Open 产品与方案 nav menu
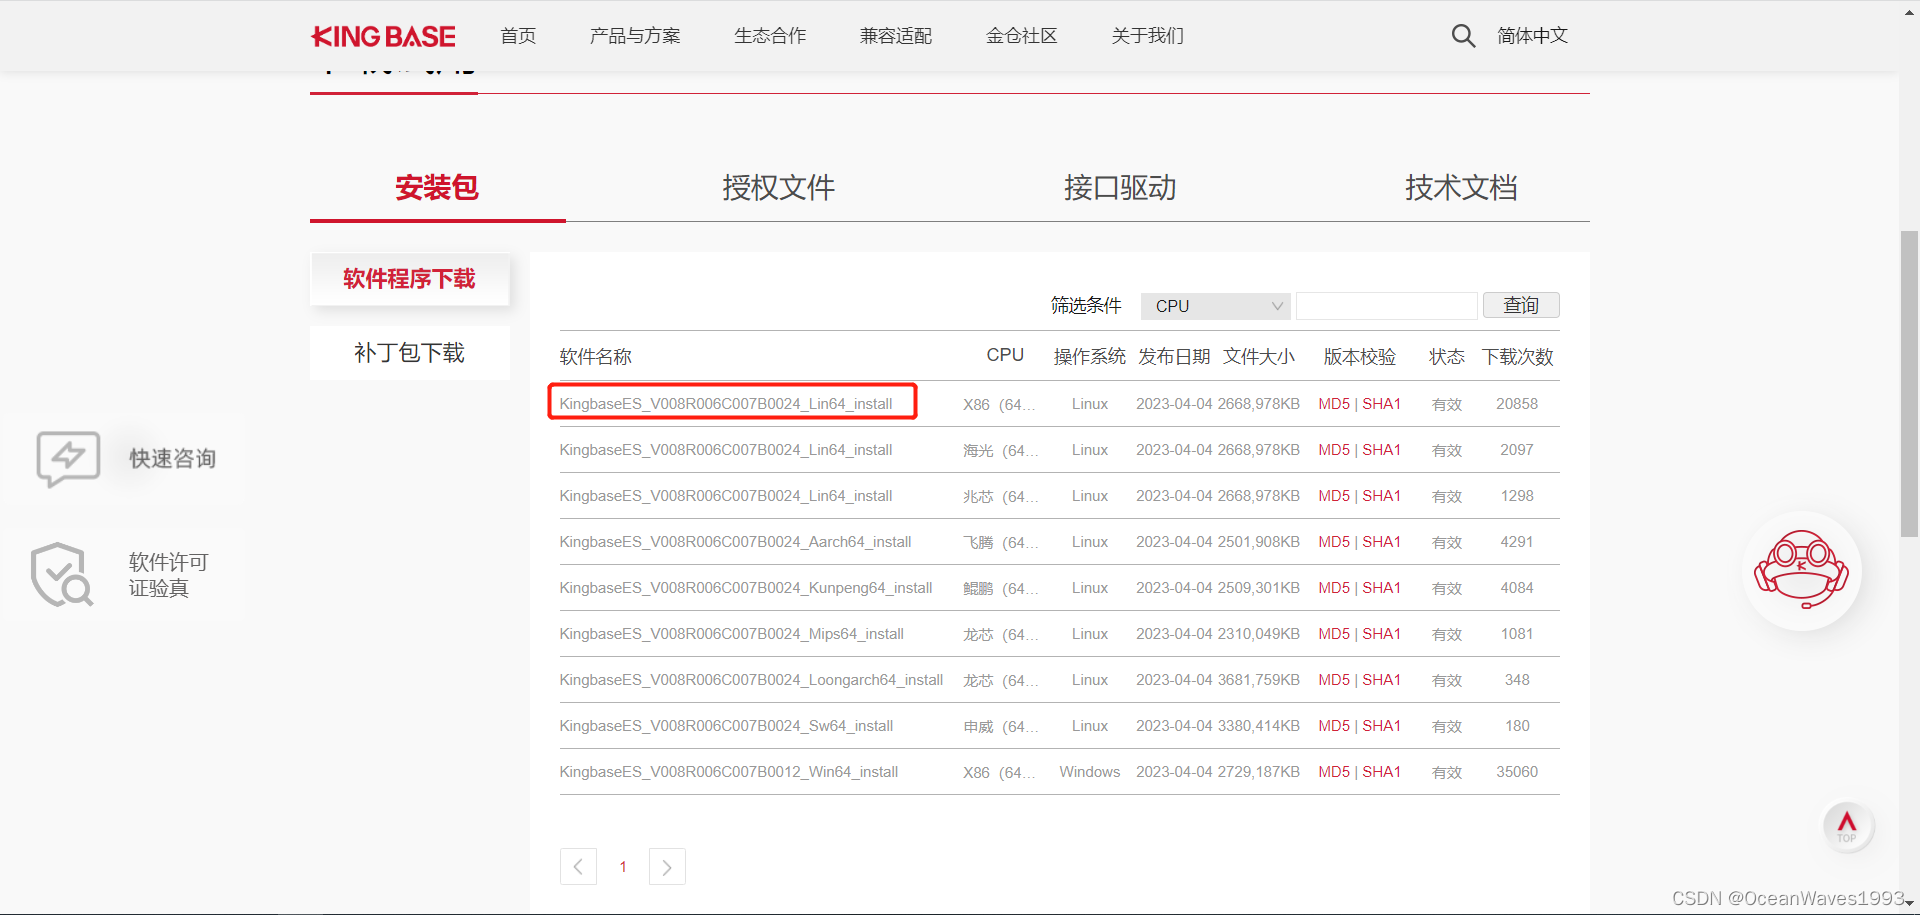The height and width of the screenshot is (915, 1920). 635,36
